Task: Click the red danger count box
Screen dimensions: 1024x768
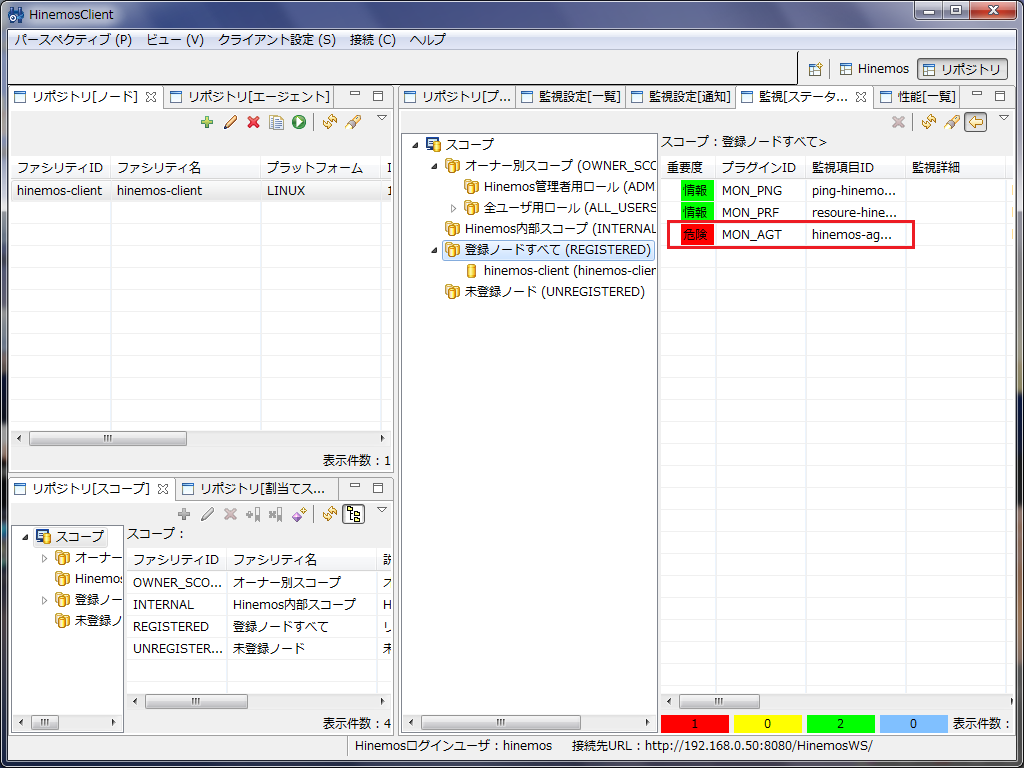Action: tap(695, 724)
